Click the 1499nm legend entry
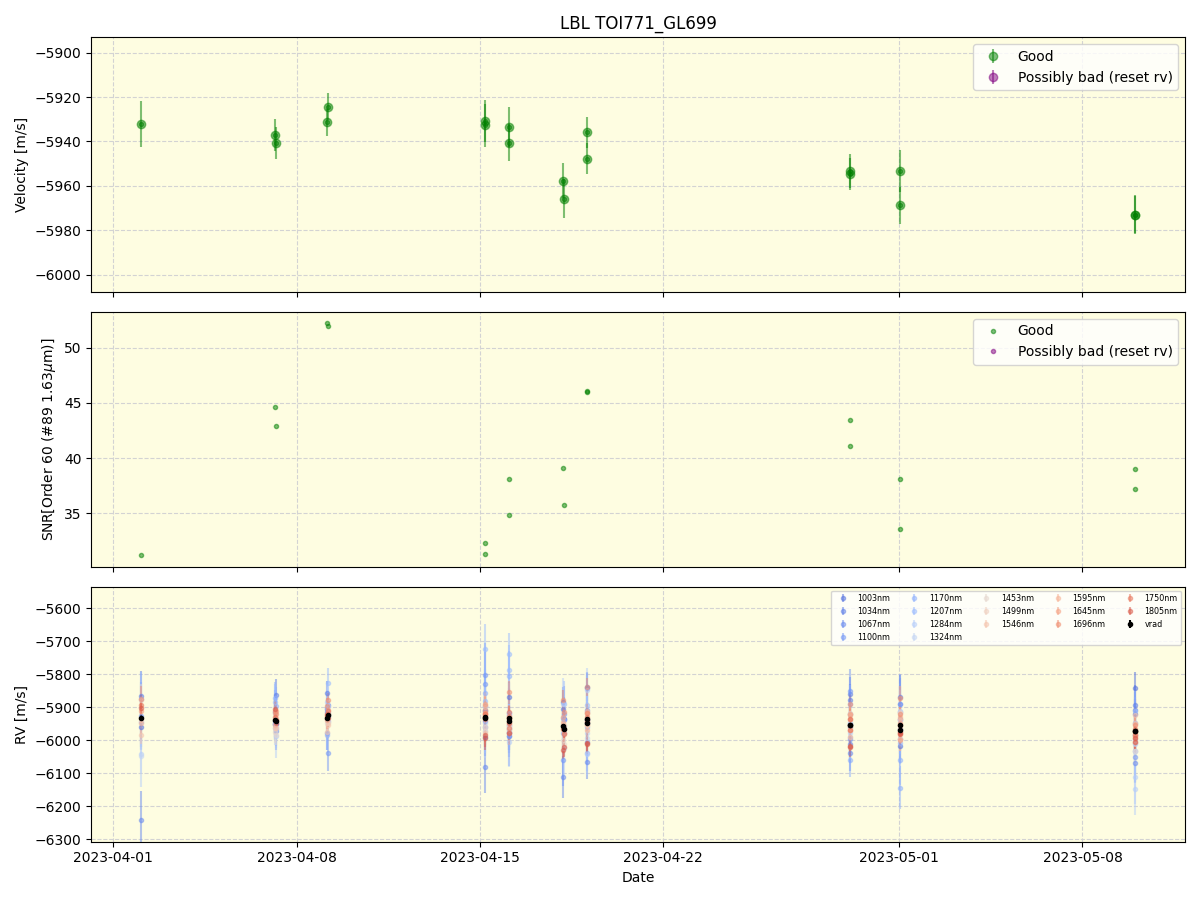This screenshot has width=1200, height=900. coord(1017,611)
